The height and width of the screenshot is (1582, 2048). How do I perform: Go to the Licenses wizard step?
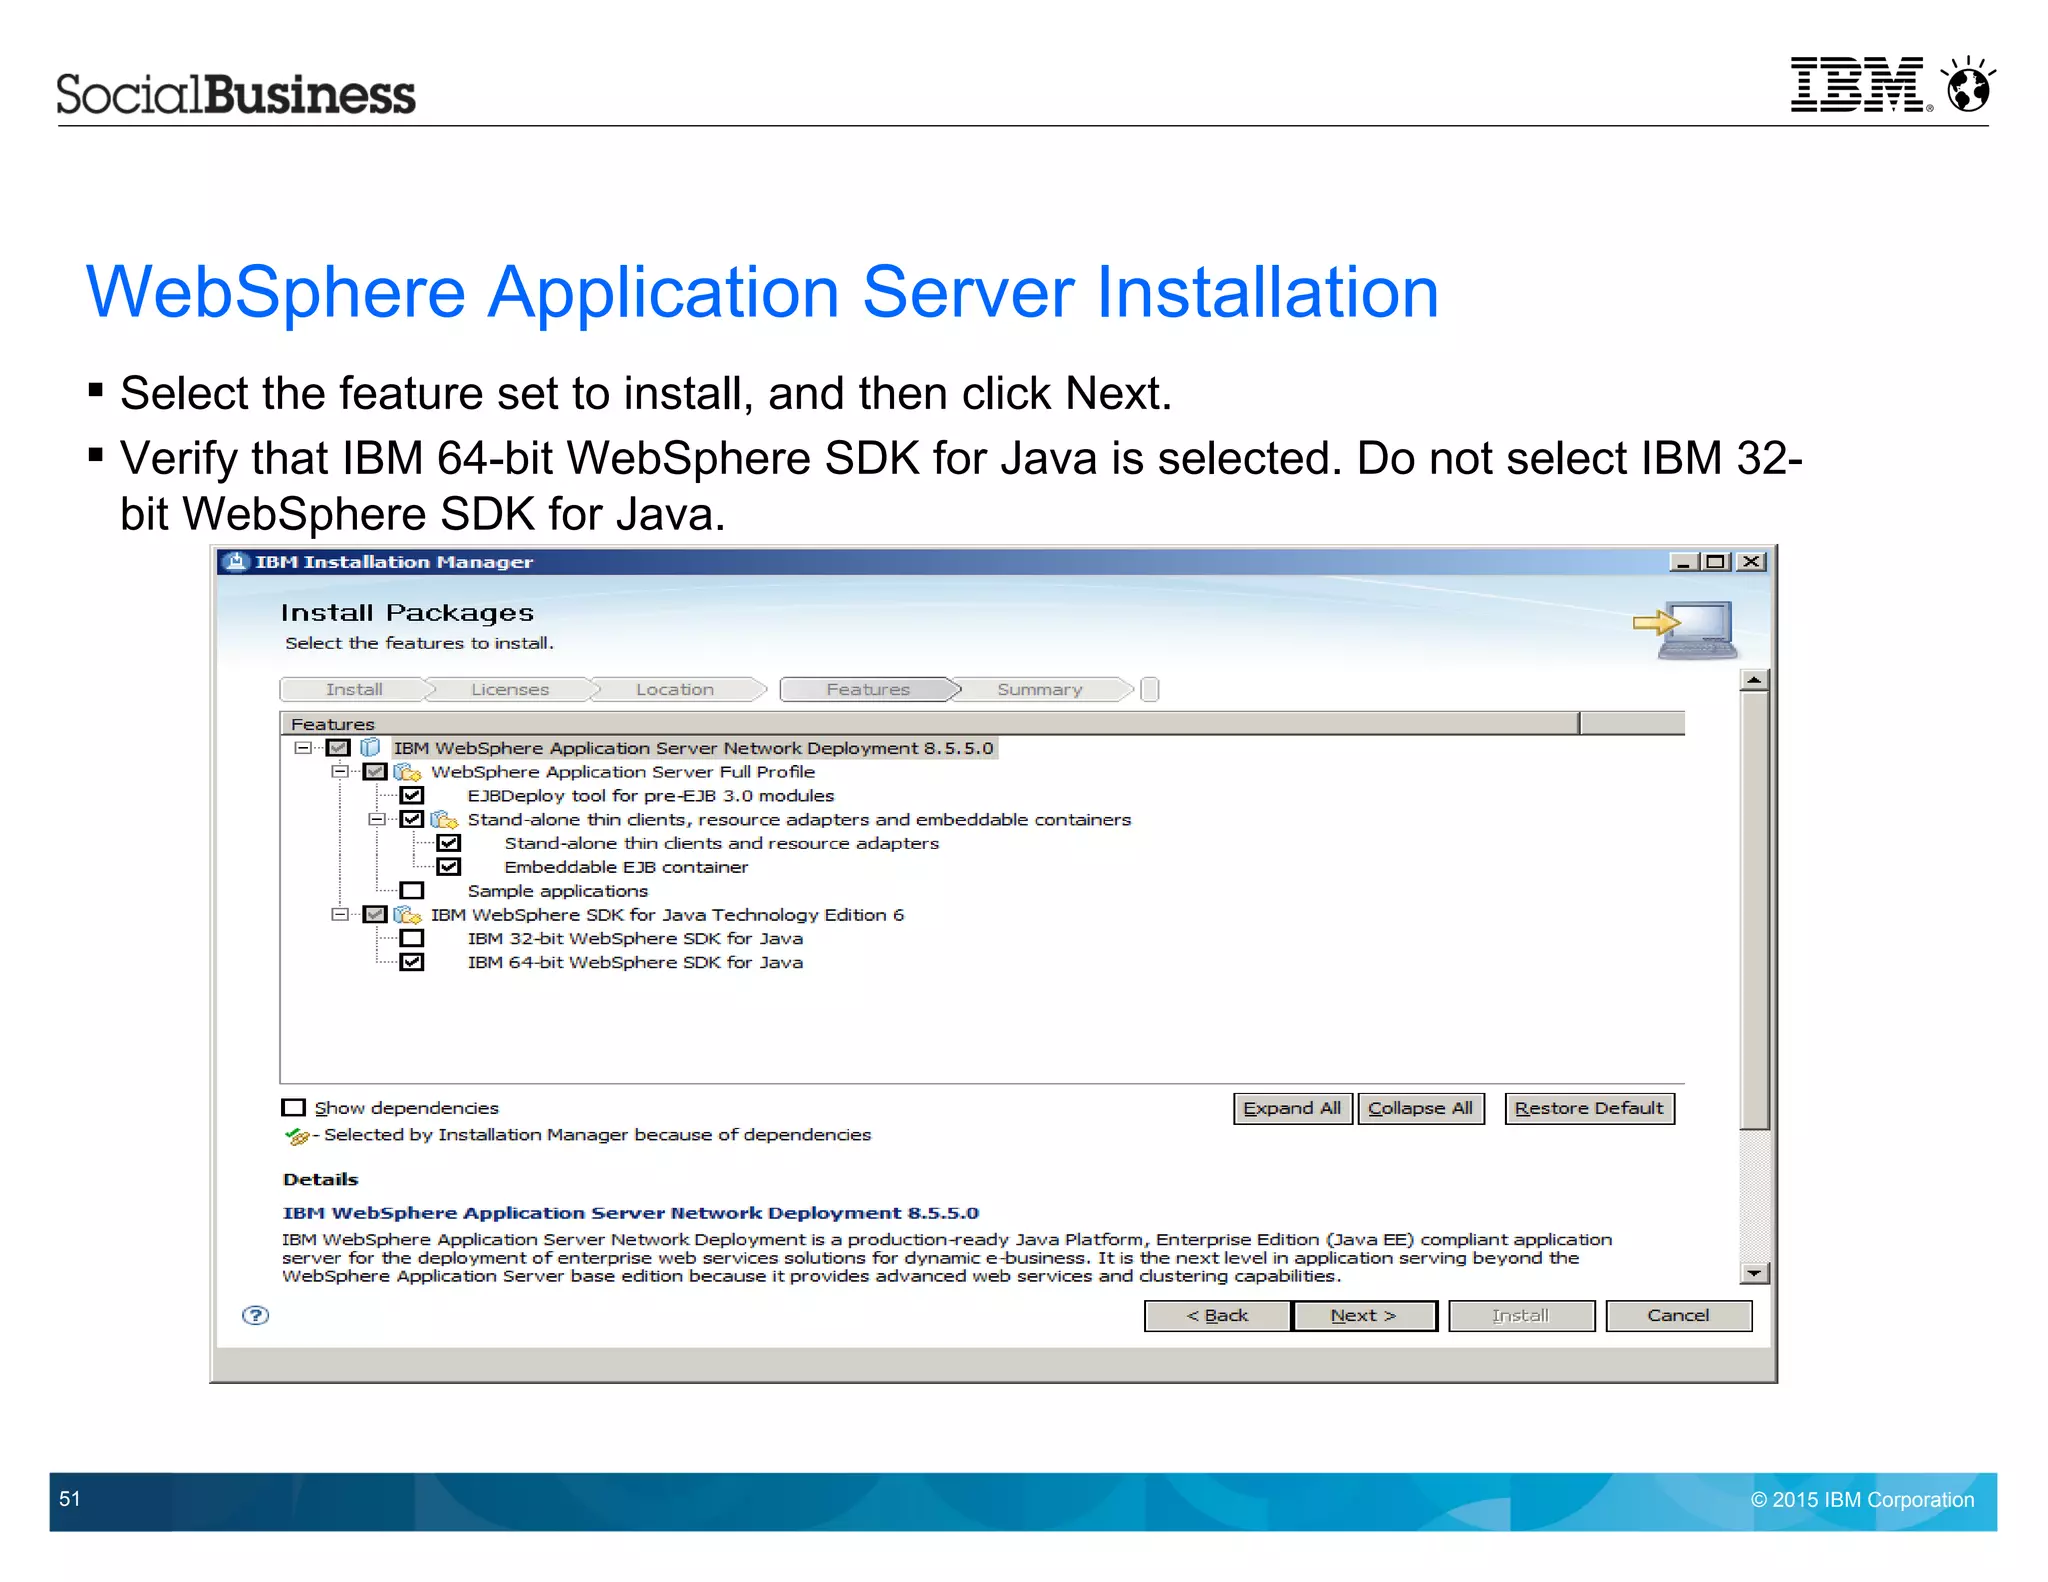[510, 689]
